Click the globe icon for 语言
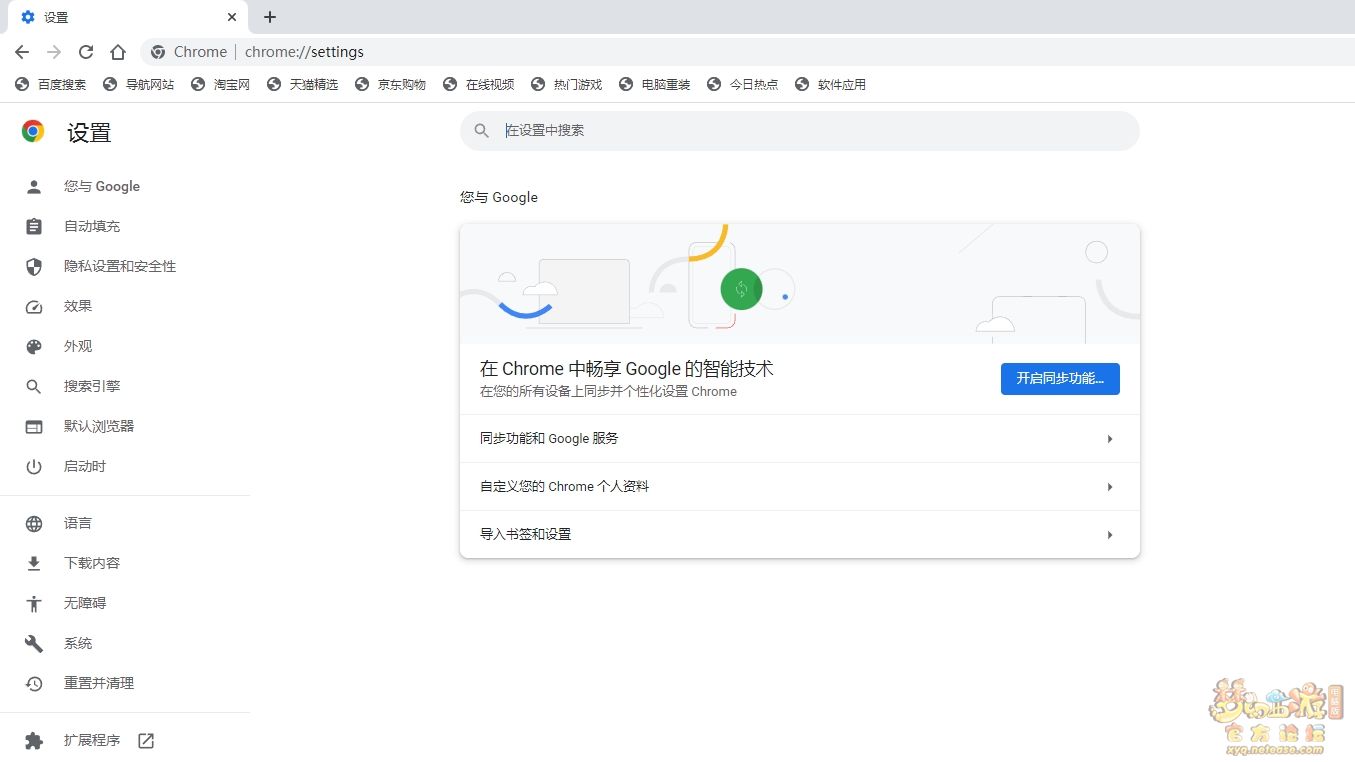Screen dimensions: 1355x762 pyautogui.click(x=34, y=523)
